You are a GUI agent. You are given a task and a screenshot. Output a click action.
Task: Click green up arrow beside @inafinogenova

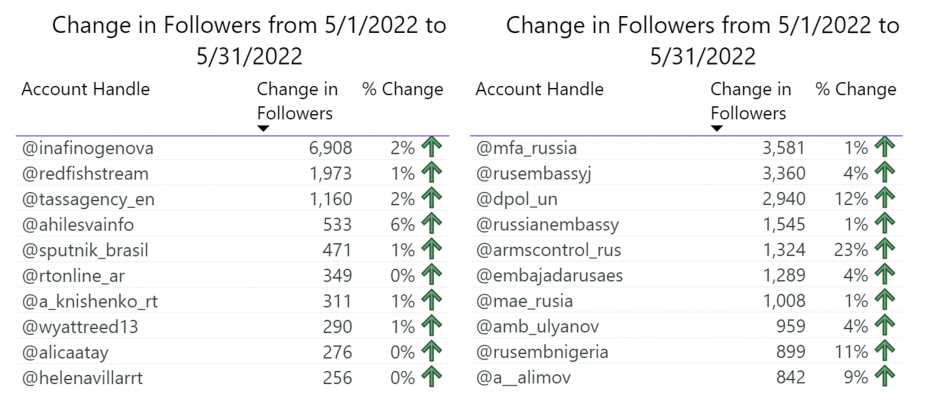[x=431, y=148]
